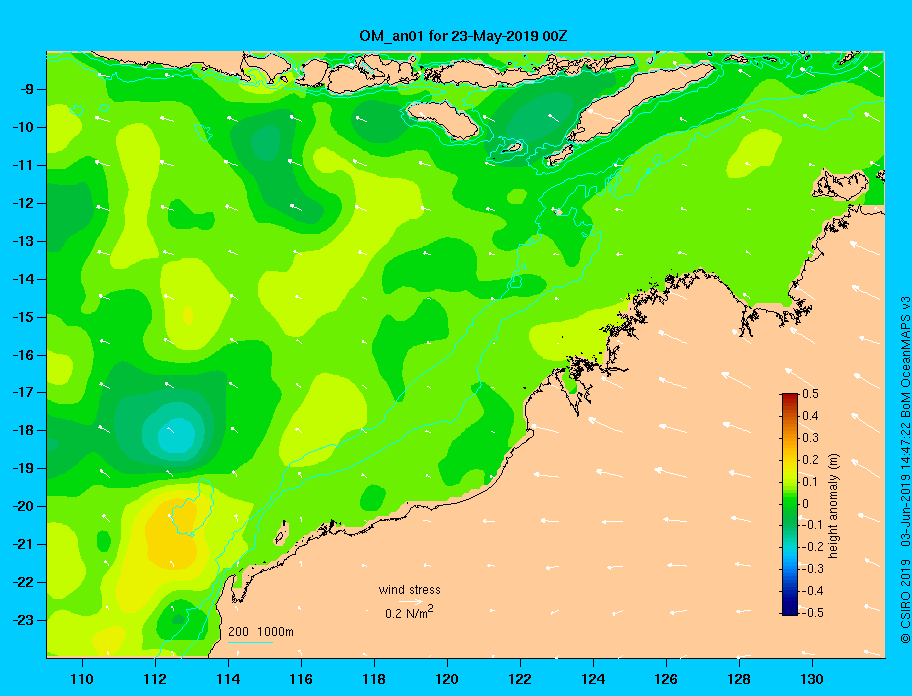The image size is (912, 696).
Task: Click the map title "OM_an01 for 23-May-2019 00Z"
Action: click(x=463, y=36)
